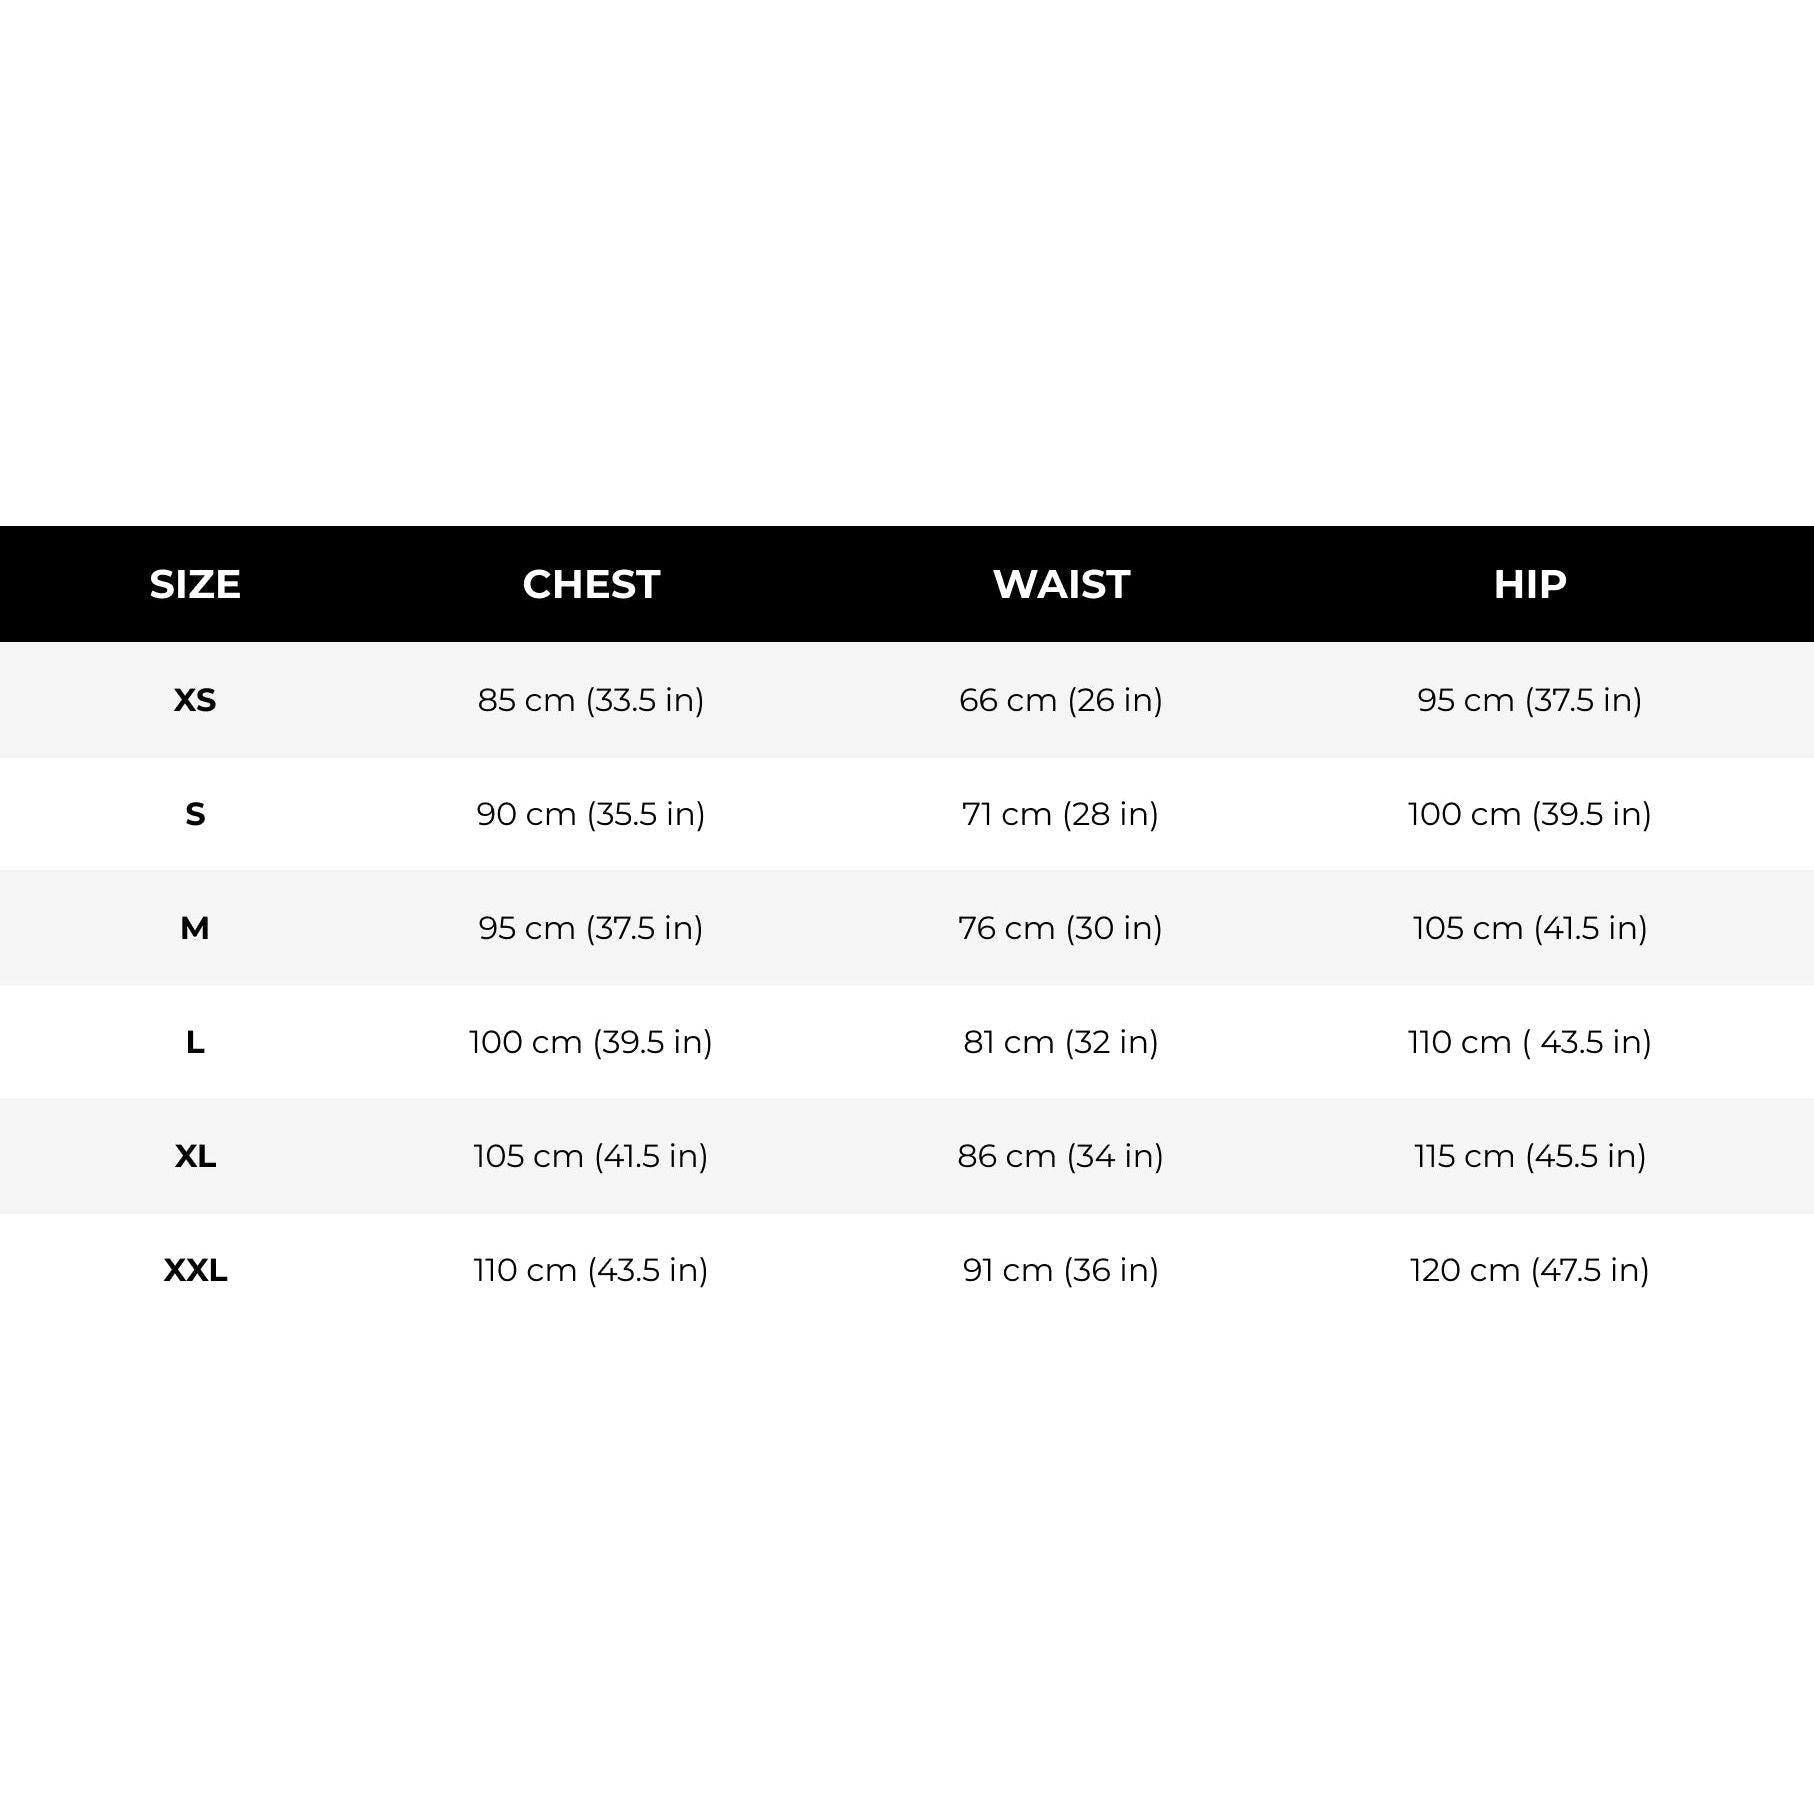
Task: Click S waist value 71 cm
Action: (1061, 814)
